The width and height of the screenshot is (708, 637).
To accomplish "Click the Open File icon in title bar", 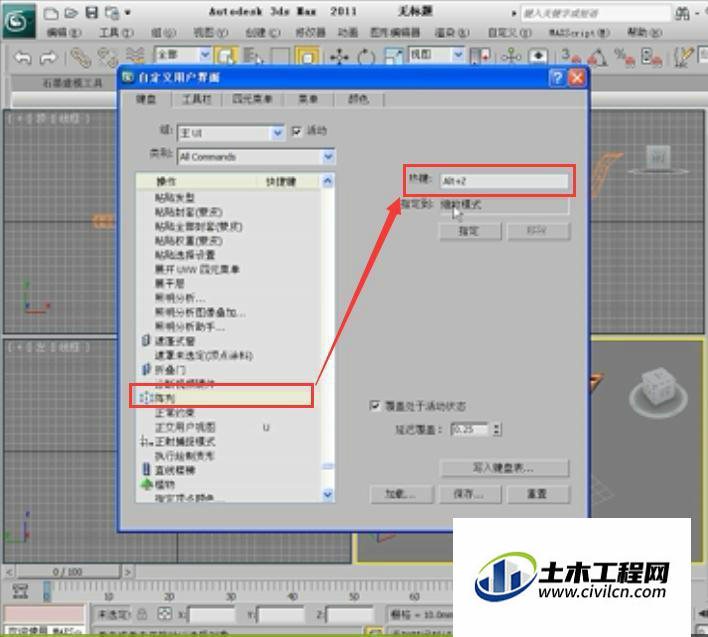I will (x=71, y=13).
